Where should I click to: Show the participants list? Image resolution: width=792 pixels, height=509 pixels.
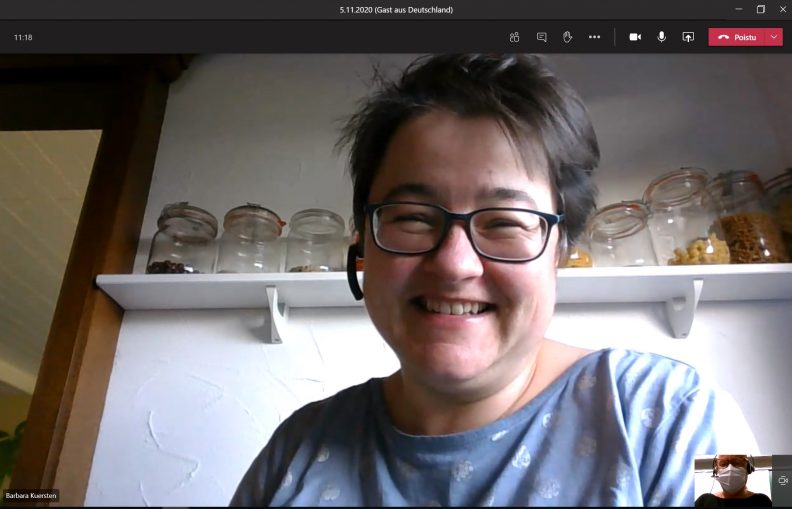point(514,37)
